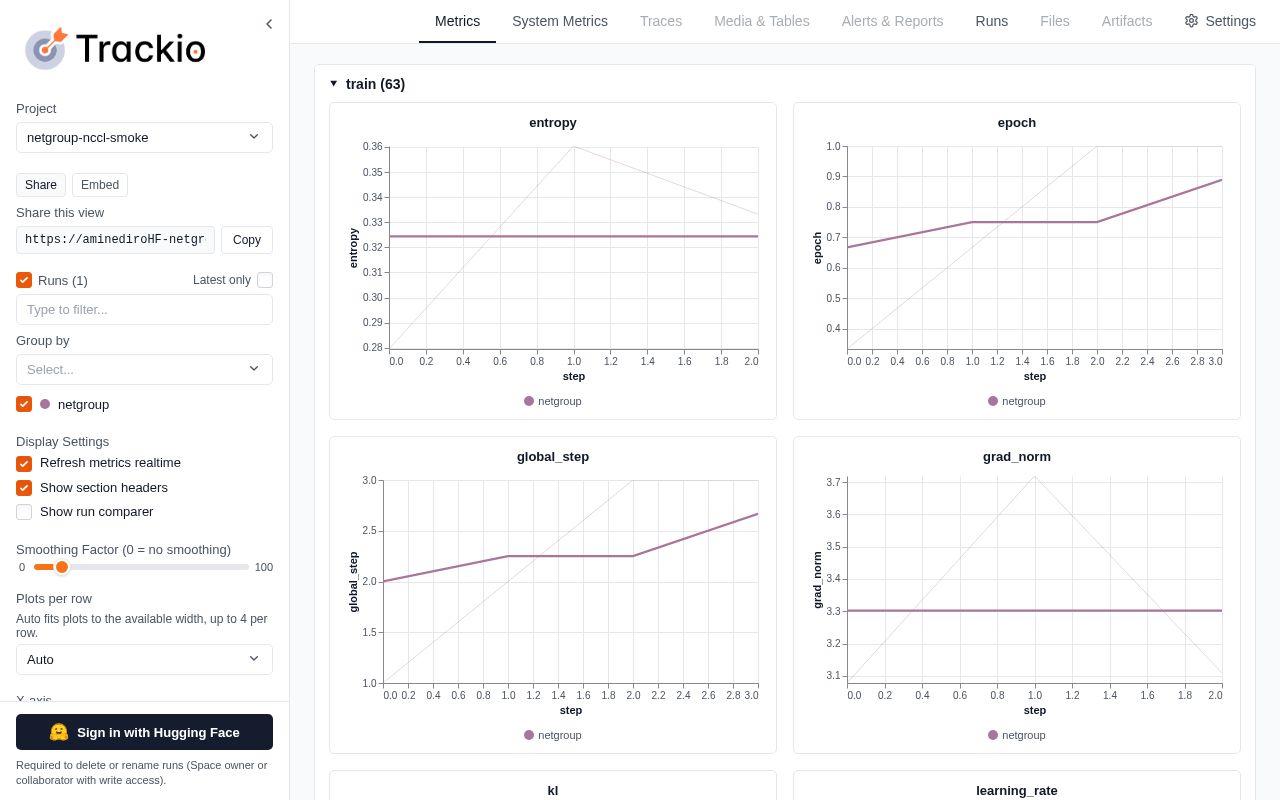Viewport: 1280px width, 800px height.
Task: Click the epoch chart title
Action: pyautogui.click(x=1017, y=123)
